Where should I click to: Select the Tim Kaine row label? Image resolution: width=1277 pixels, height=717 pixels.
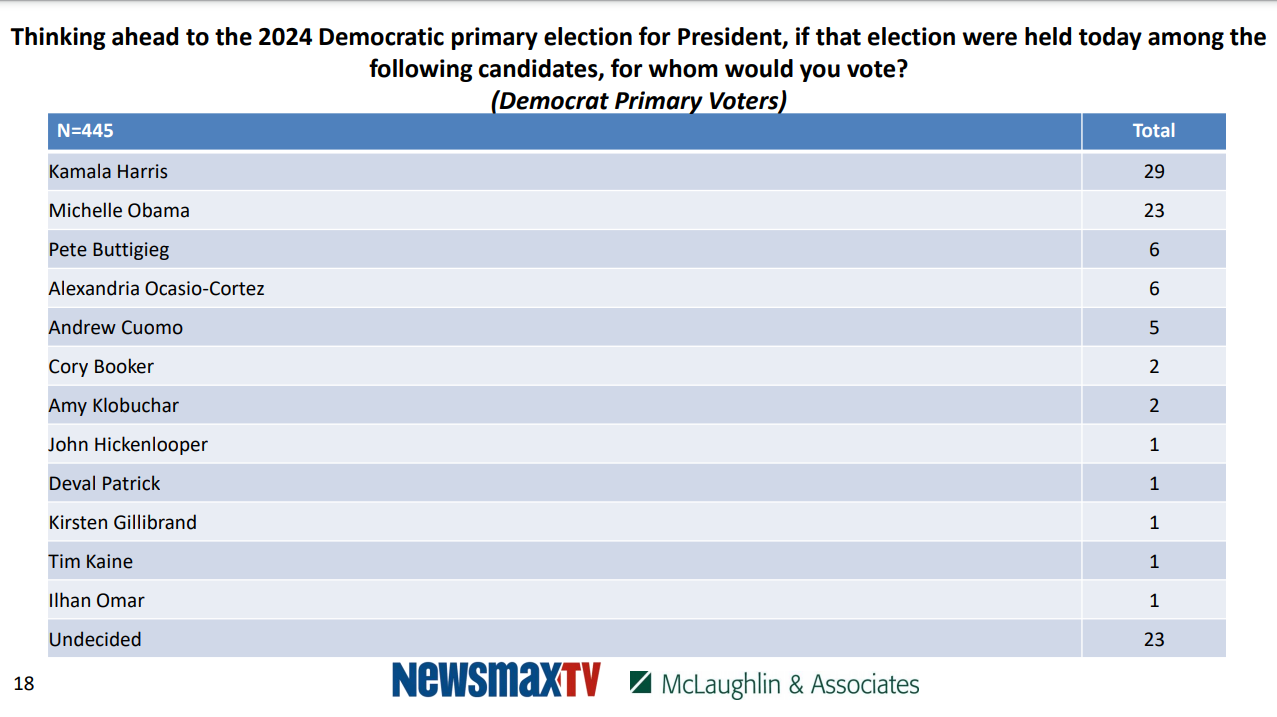[90, 562]
